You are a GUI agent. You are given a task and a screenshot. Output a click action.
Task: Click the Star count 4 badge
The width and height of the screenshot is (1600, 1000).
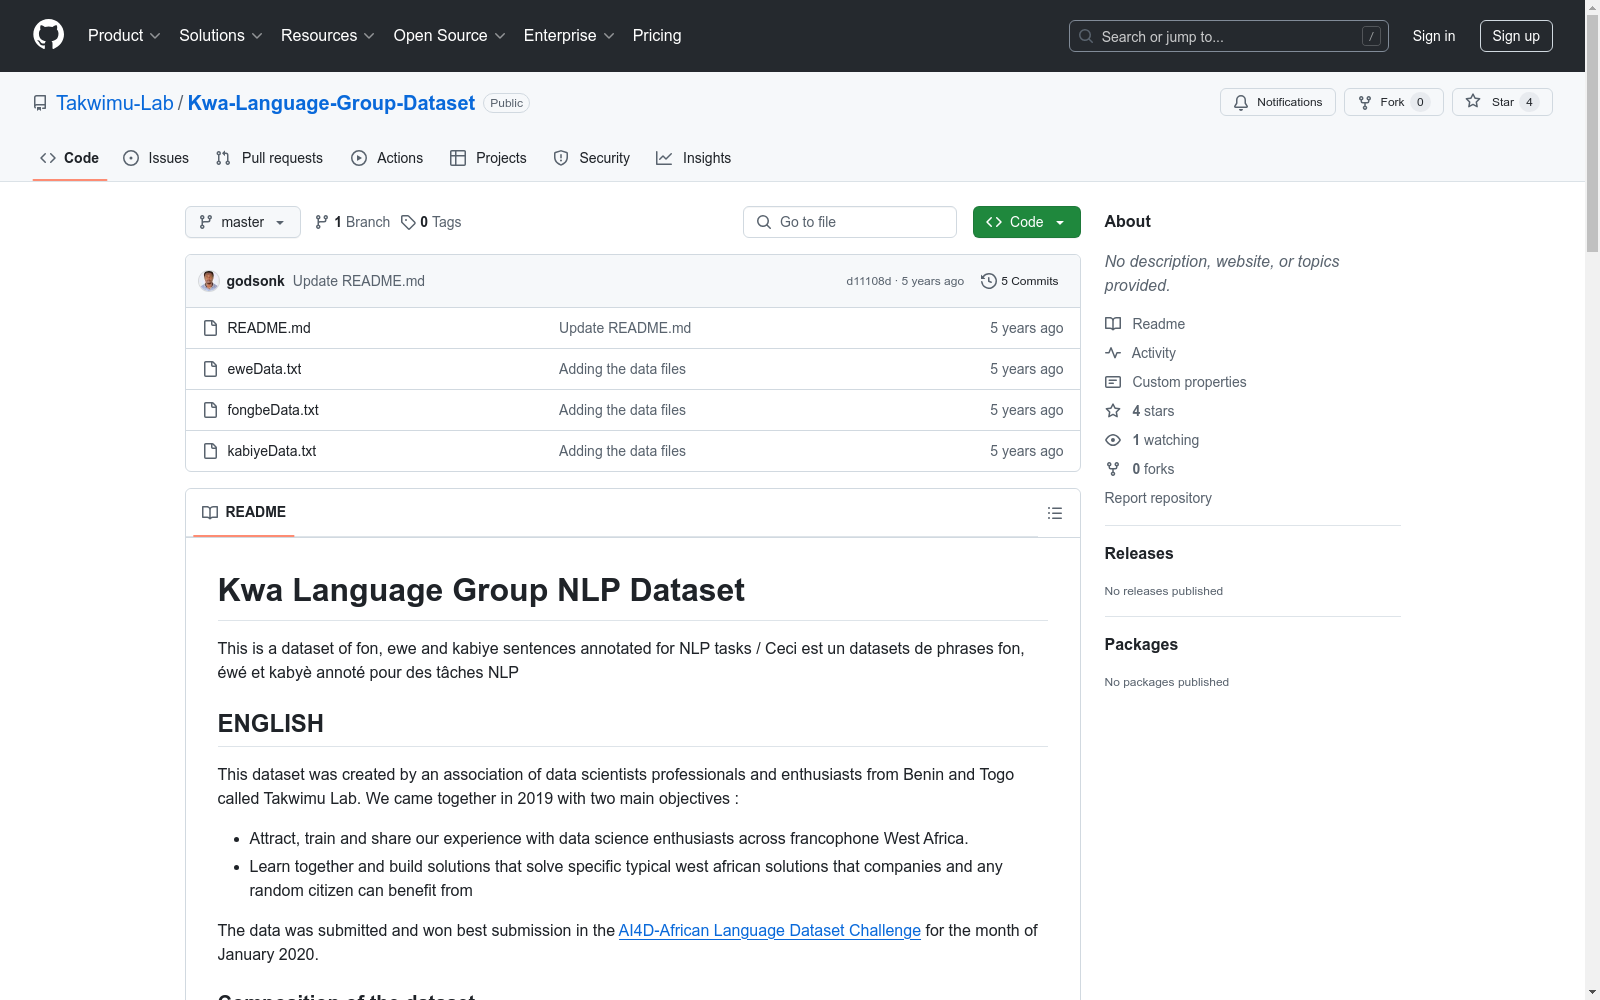[1529, 102]
